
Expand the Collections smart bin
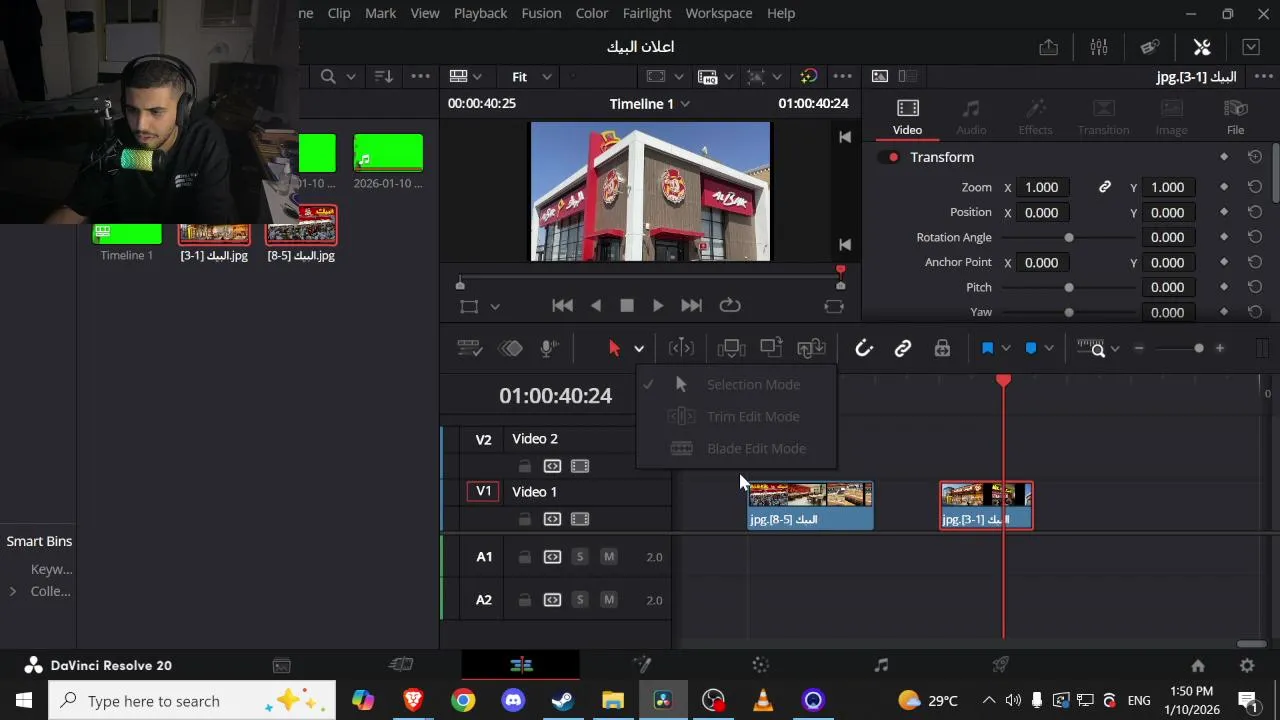coord(12,591)
